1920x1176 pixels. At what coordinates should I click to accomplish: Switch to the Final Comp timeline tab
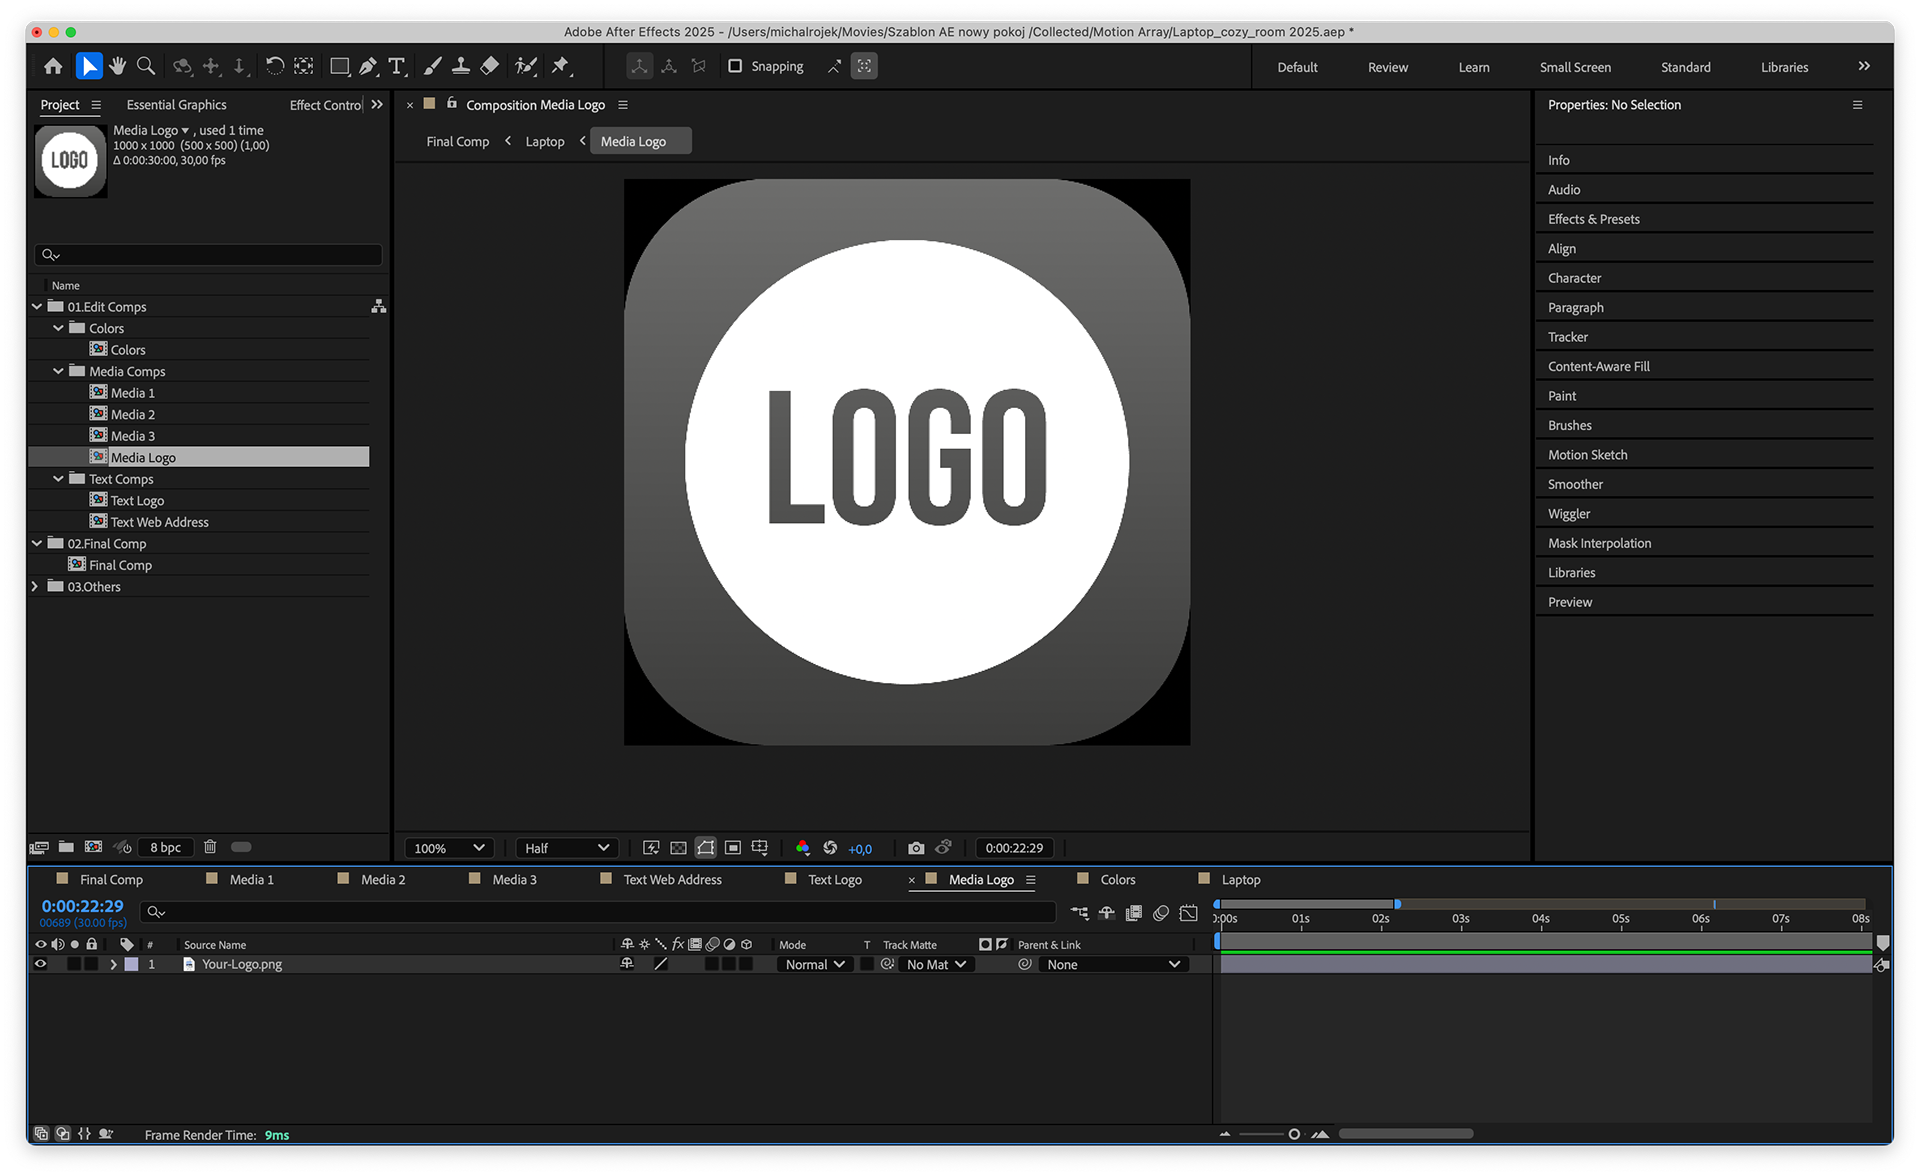pyautogui.click(x=111, y=879)
